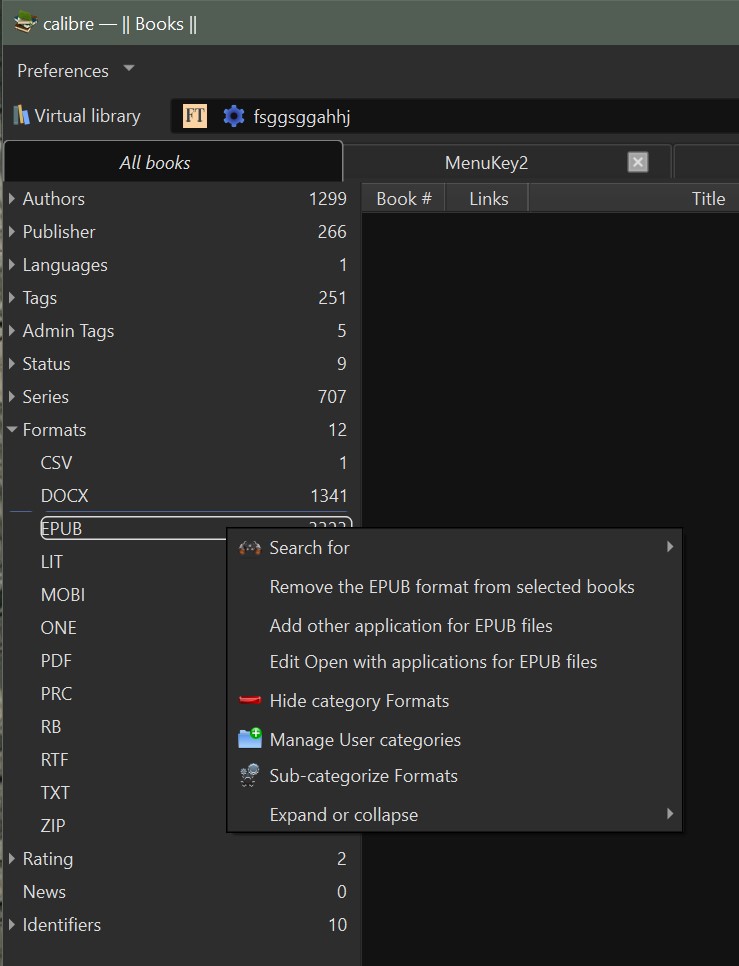Click the blue gear icon beside search
739x966 pixels.
click(x=233, y=116)
